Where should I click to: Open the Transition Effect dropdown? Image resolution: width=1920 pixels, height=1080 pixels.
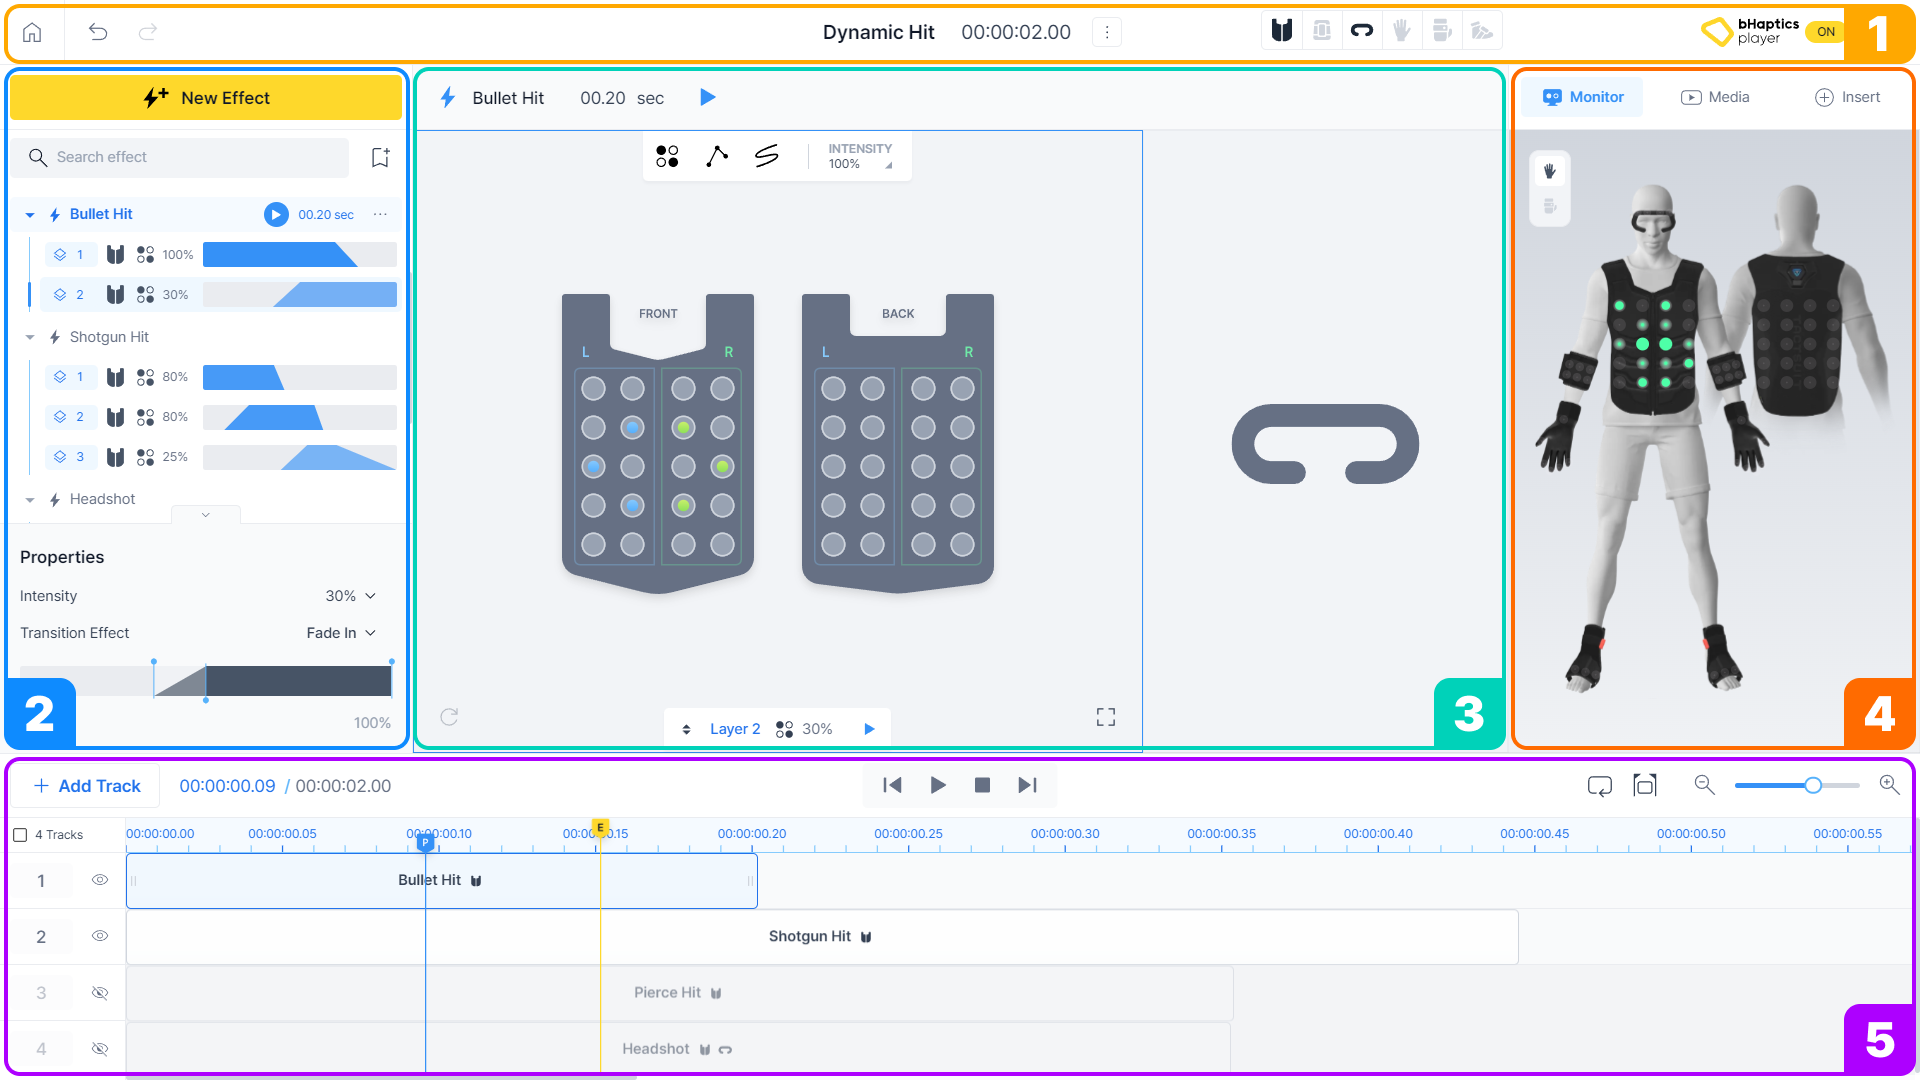coord(338,633)
